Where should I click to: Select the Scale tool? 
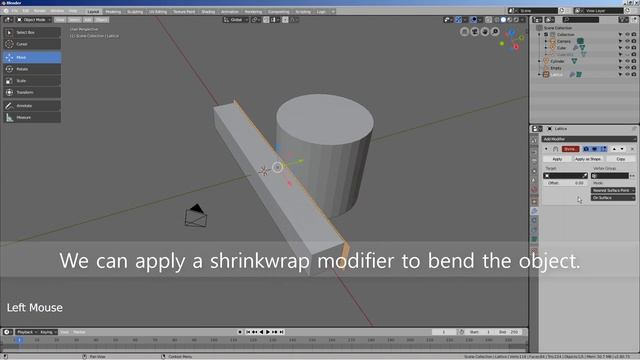[32, 81]
